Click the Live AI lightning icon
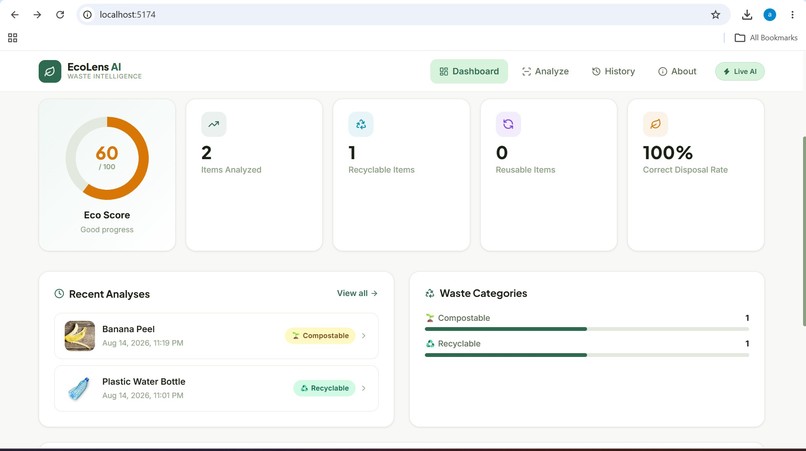The height and width of the screenshot is (451, 806). click(x=726, y=71)
